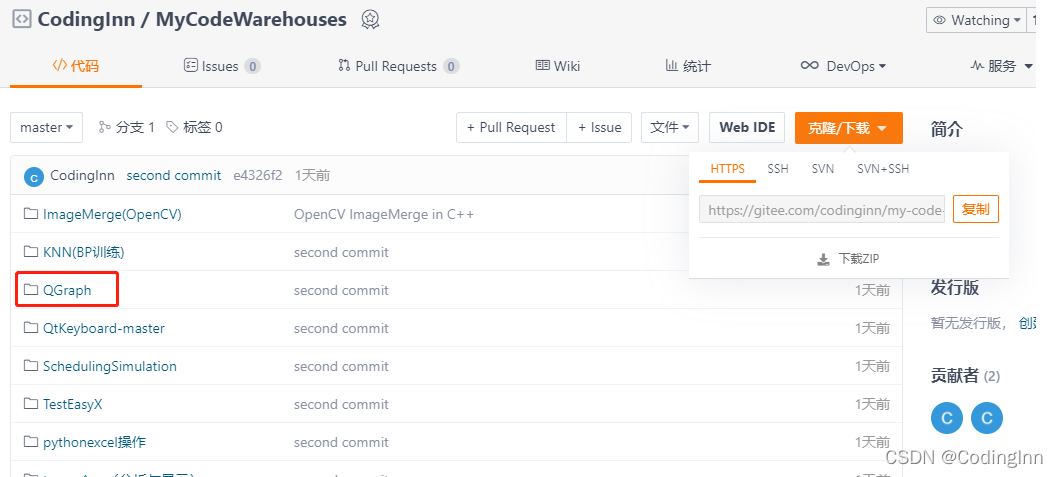
Task: Open the Wiki tab
Action: 558,65
